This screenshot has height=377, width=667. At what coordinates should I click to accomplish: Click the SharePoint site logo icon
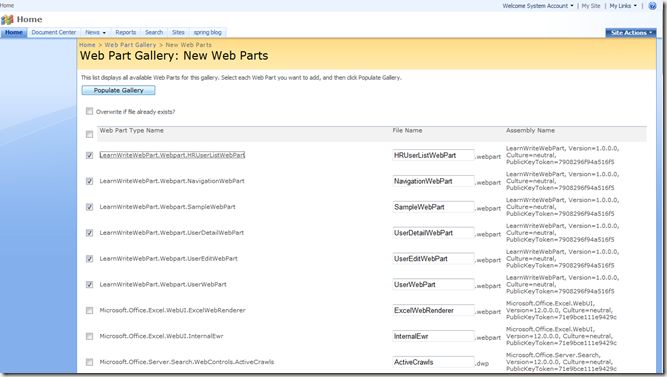click(x=7, y=20)
